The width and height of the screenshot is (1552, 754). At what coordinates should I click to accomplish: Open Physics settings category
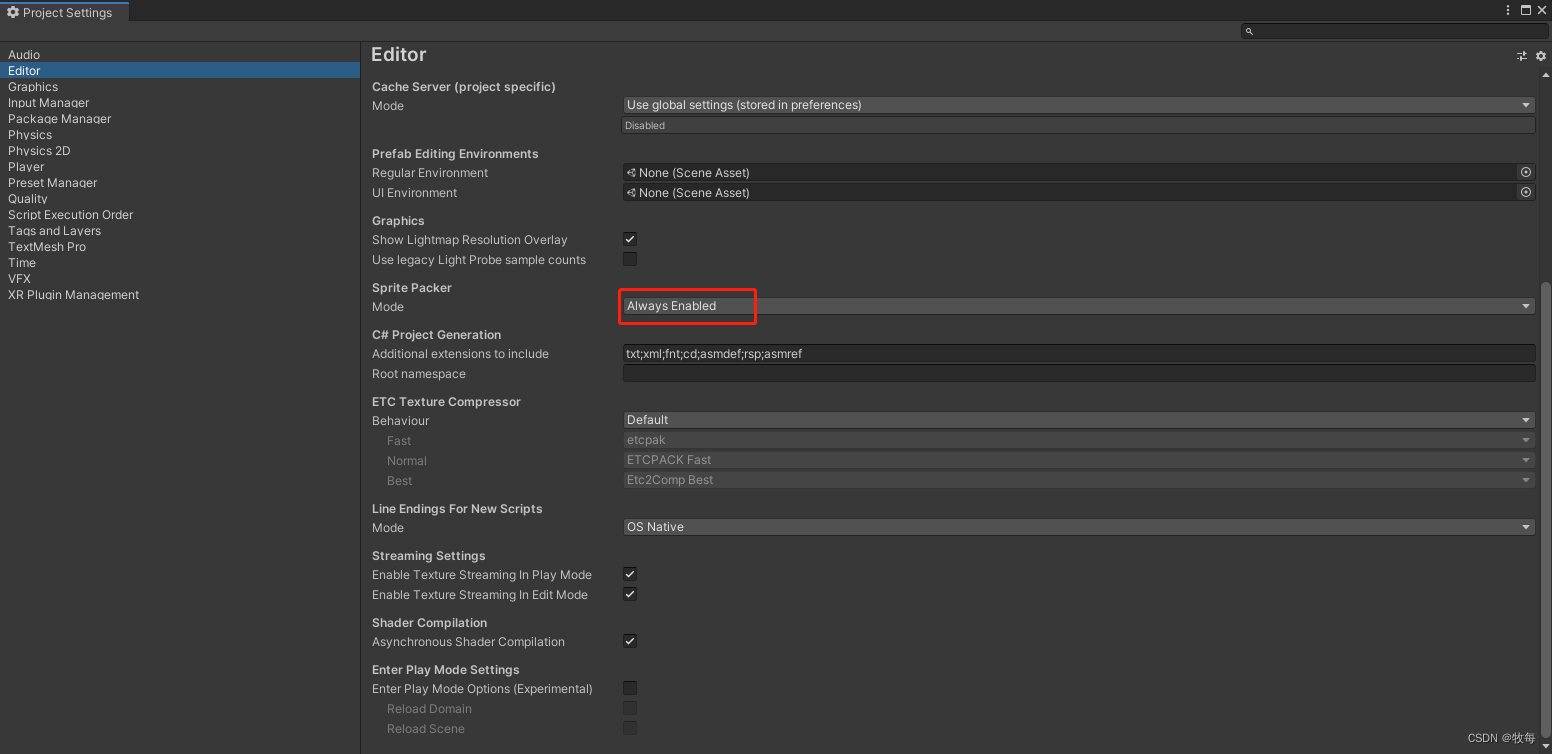click(30, 135)
